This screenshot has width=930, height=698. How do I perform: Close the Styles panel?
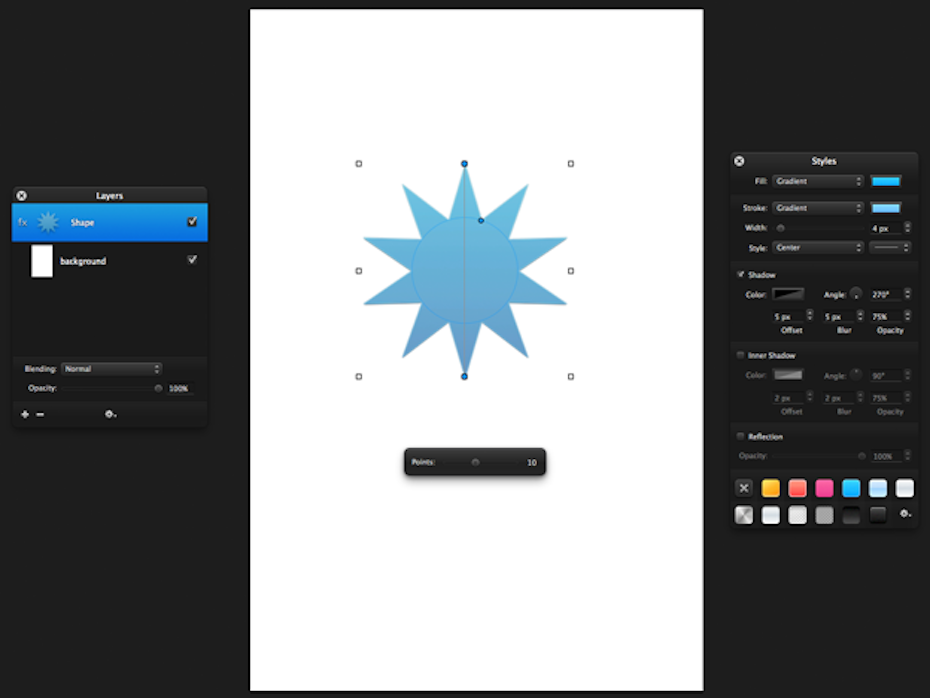(739, 161)
